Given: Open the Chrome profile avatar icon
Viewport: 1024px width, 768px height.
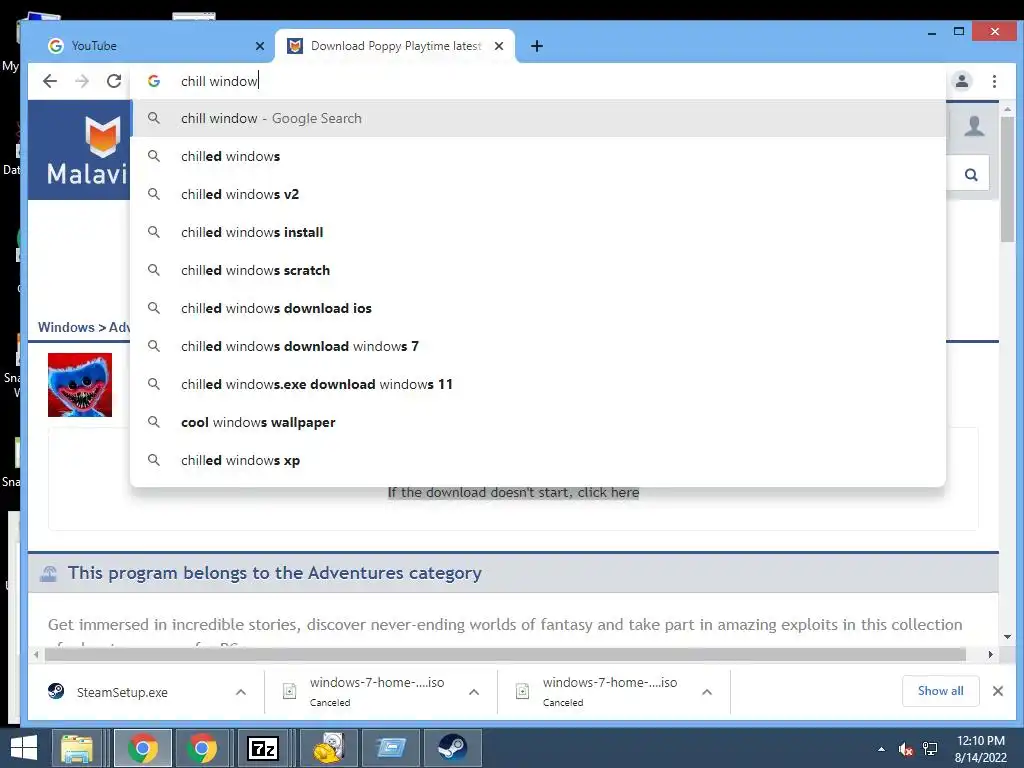Looking at the screenshot, I should 962,81.
